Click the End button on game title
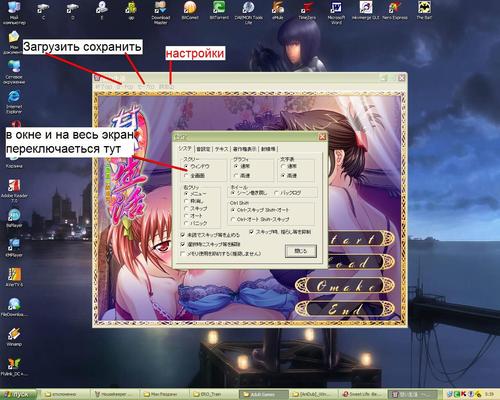The image size is (500, 400). point(345,309)
